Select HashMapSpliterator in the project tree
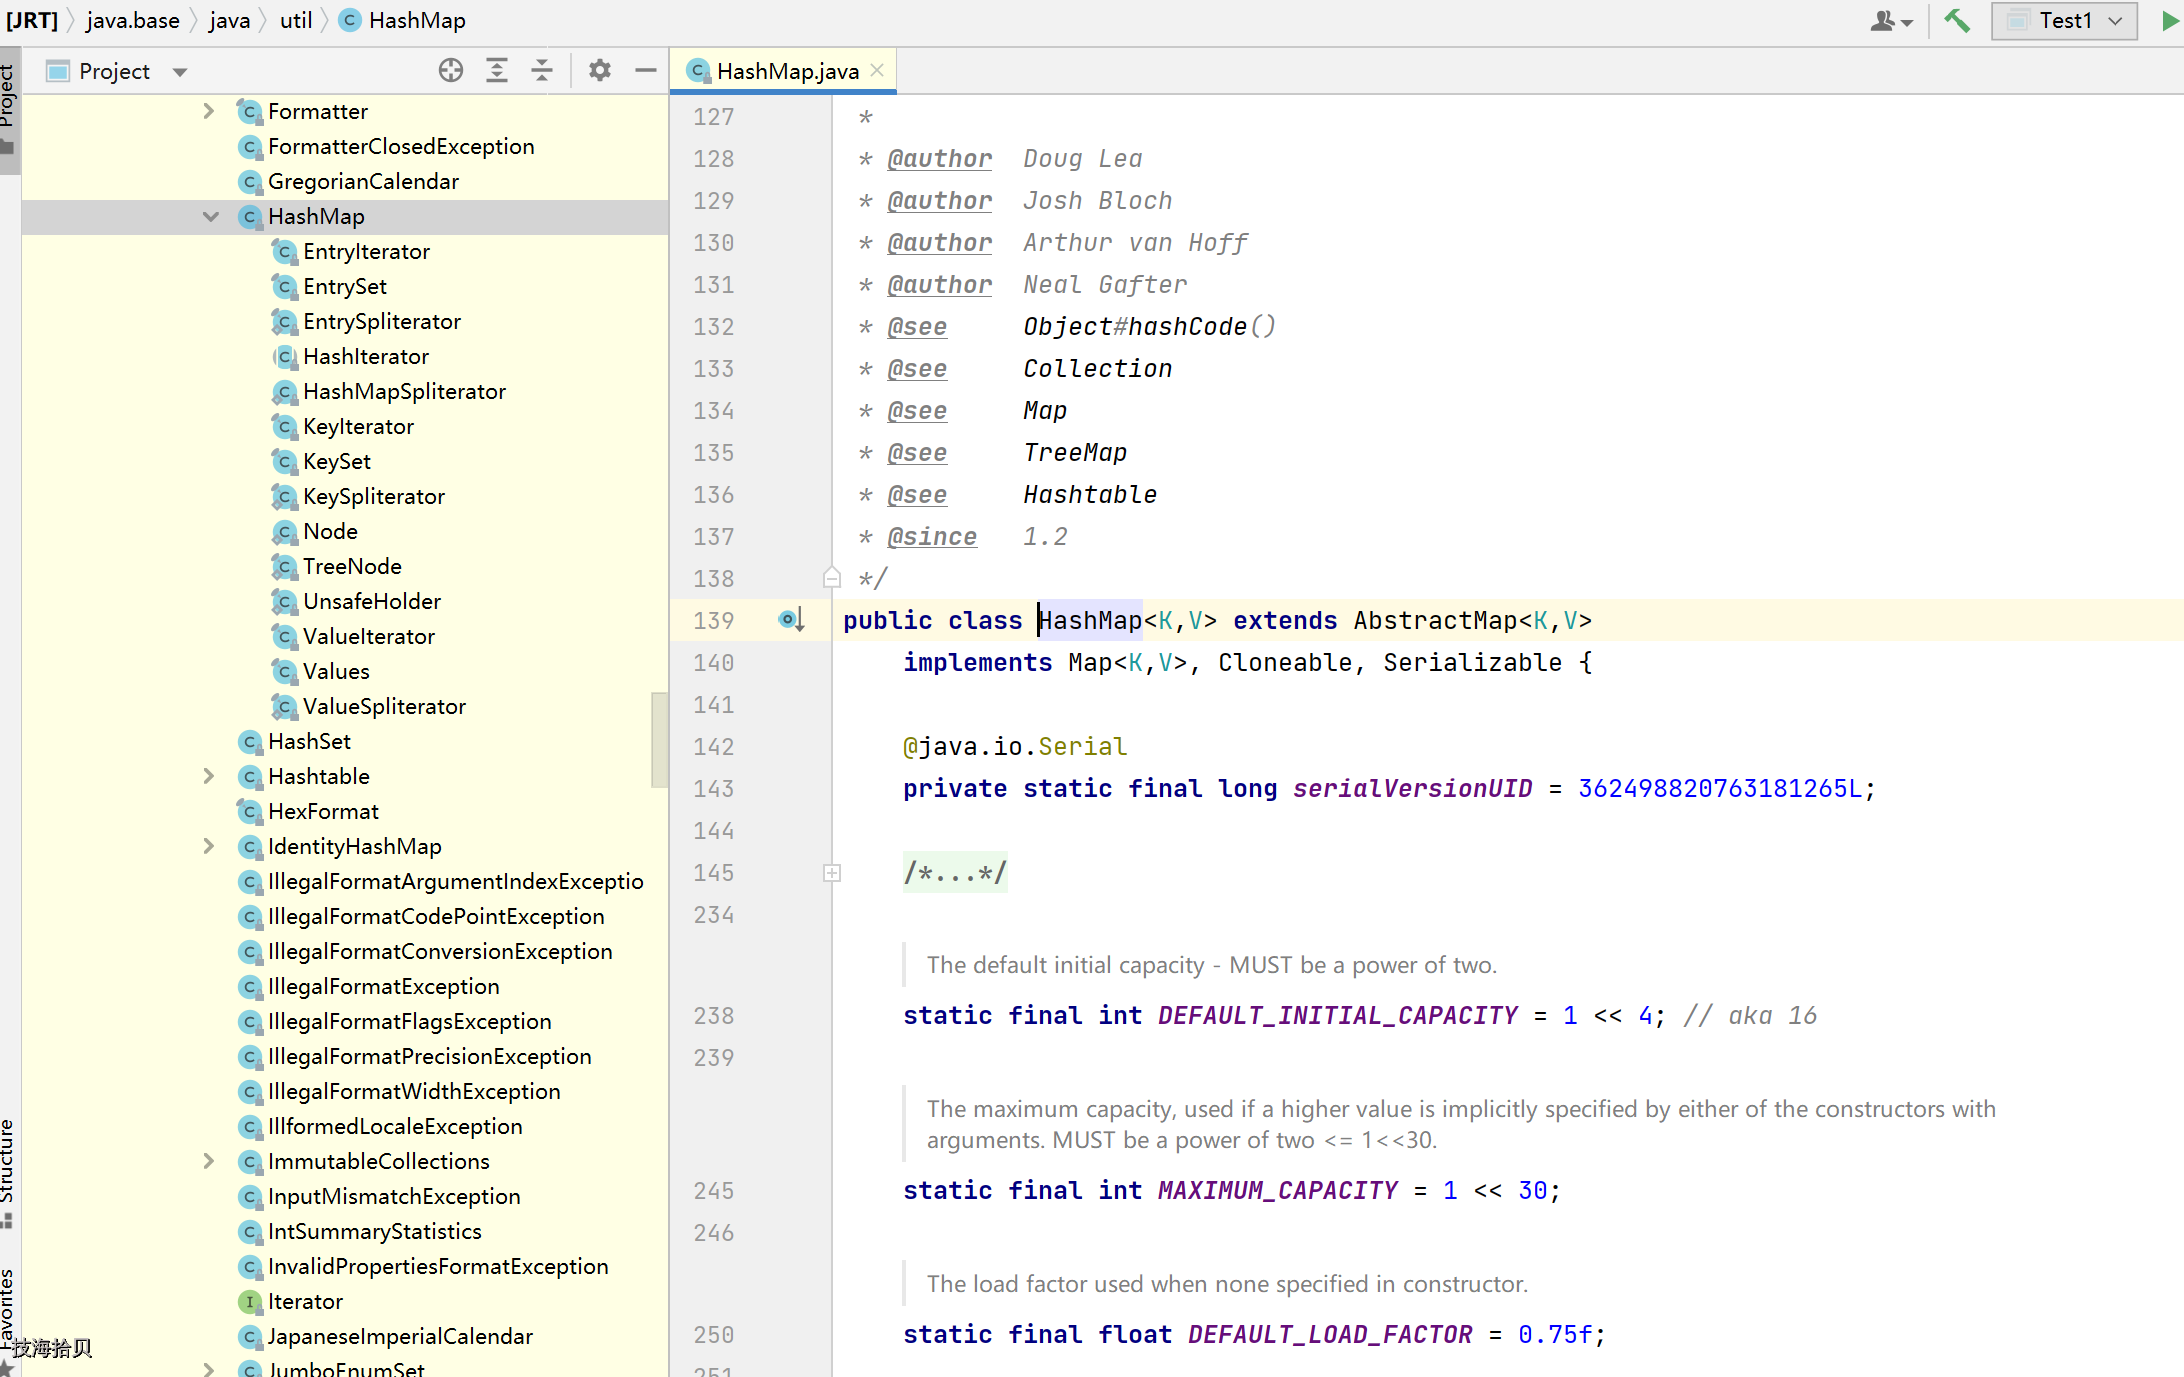This screenshot has width=2184, height=1377. [x=404, y=391]
